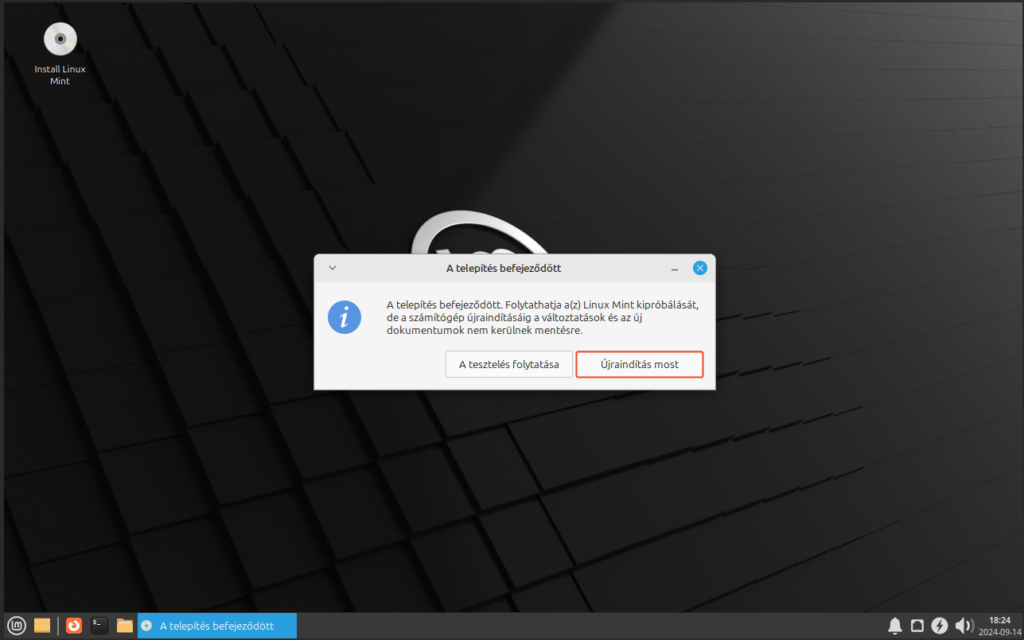Click the dialog message text paragraph
The width and height of the screenshot is (1024, 640).
(543, 317)
